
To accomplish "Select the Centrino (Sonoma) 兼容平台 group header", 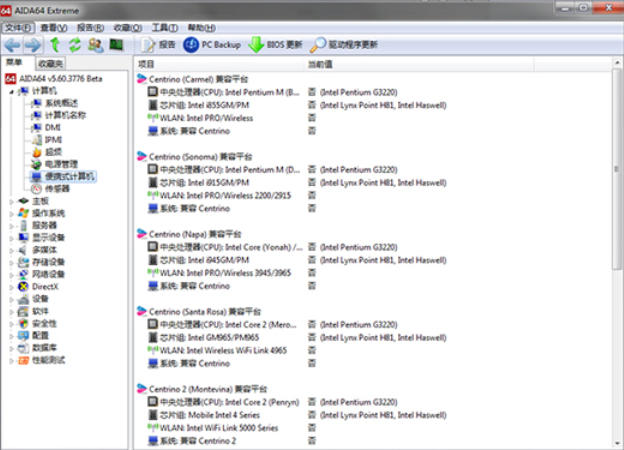I will click(x=195, y=157).
